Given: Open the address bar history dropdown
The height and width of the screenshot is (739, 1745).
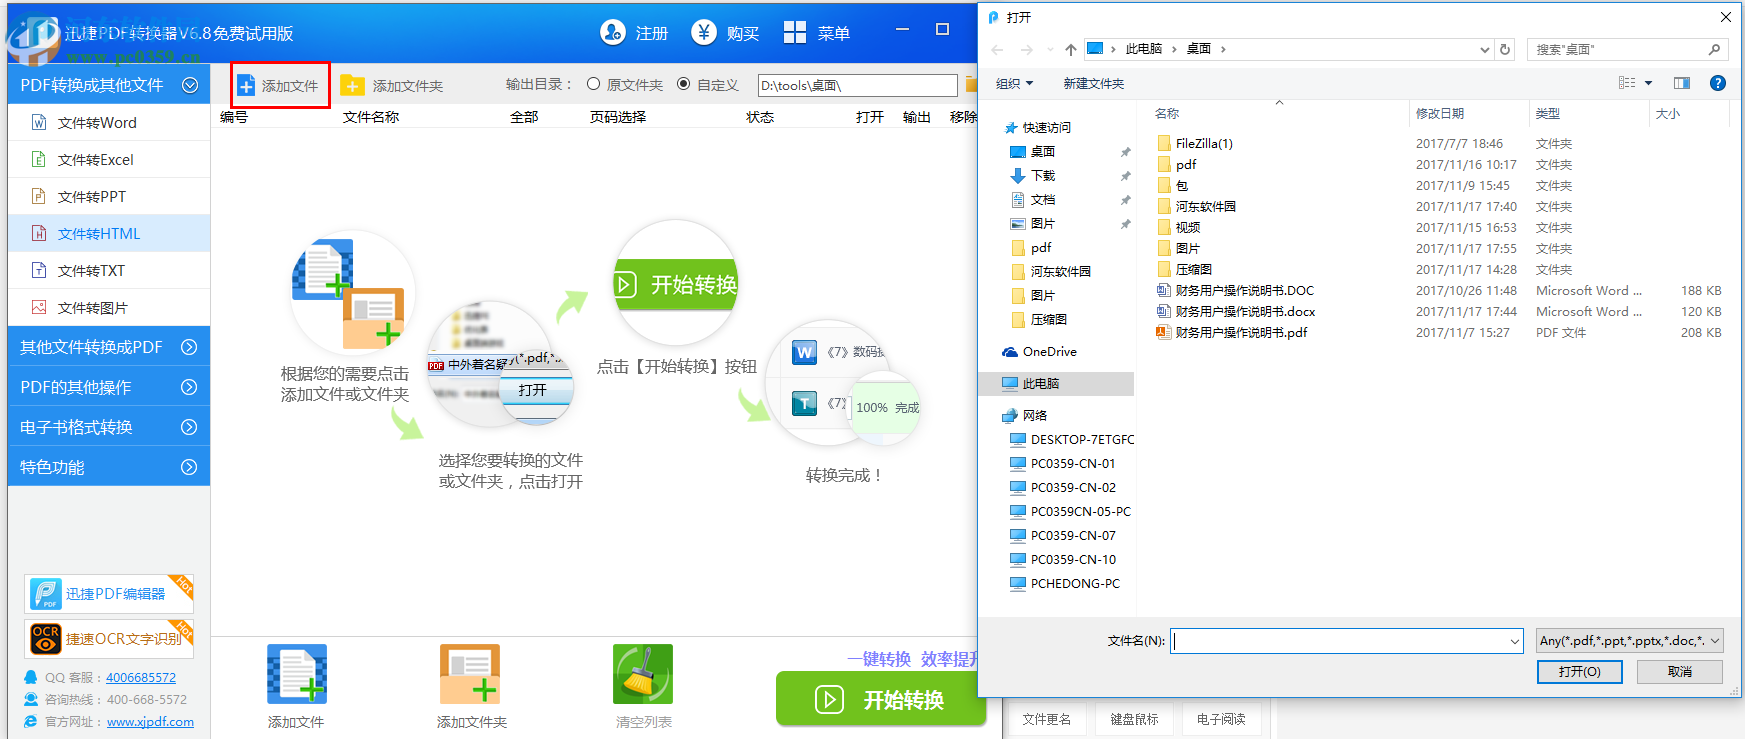Looking at the screenshot, I should (1485, 49).
